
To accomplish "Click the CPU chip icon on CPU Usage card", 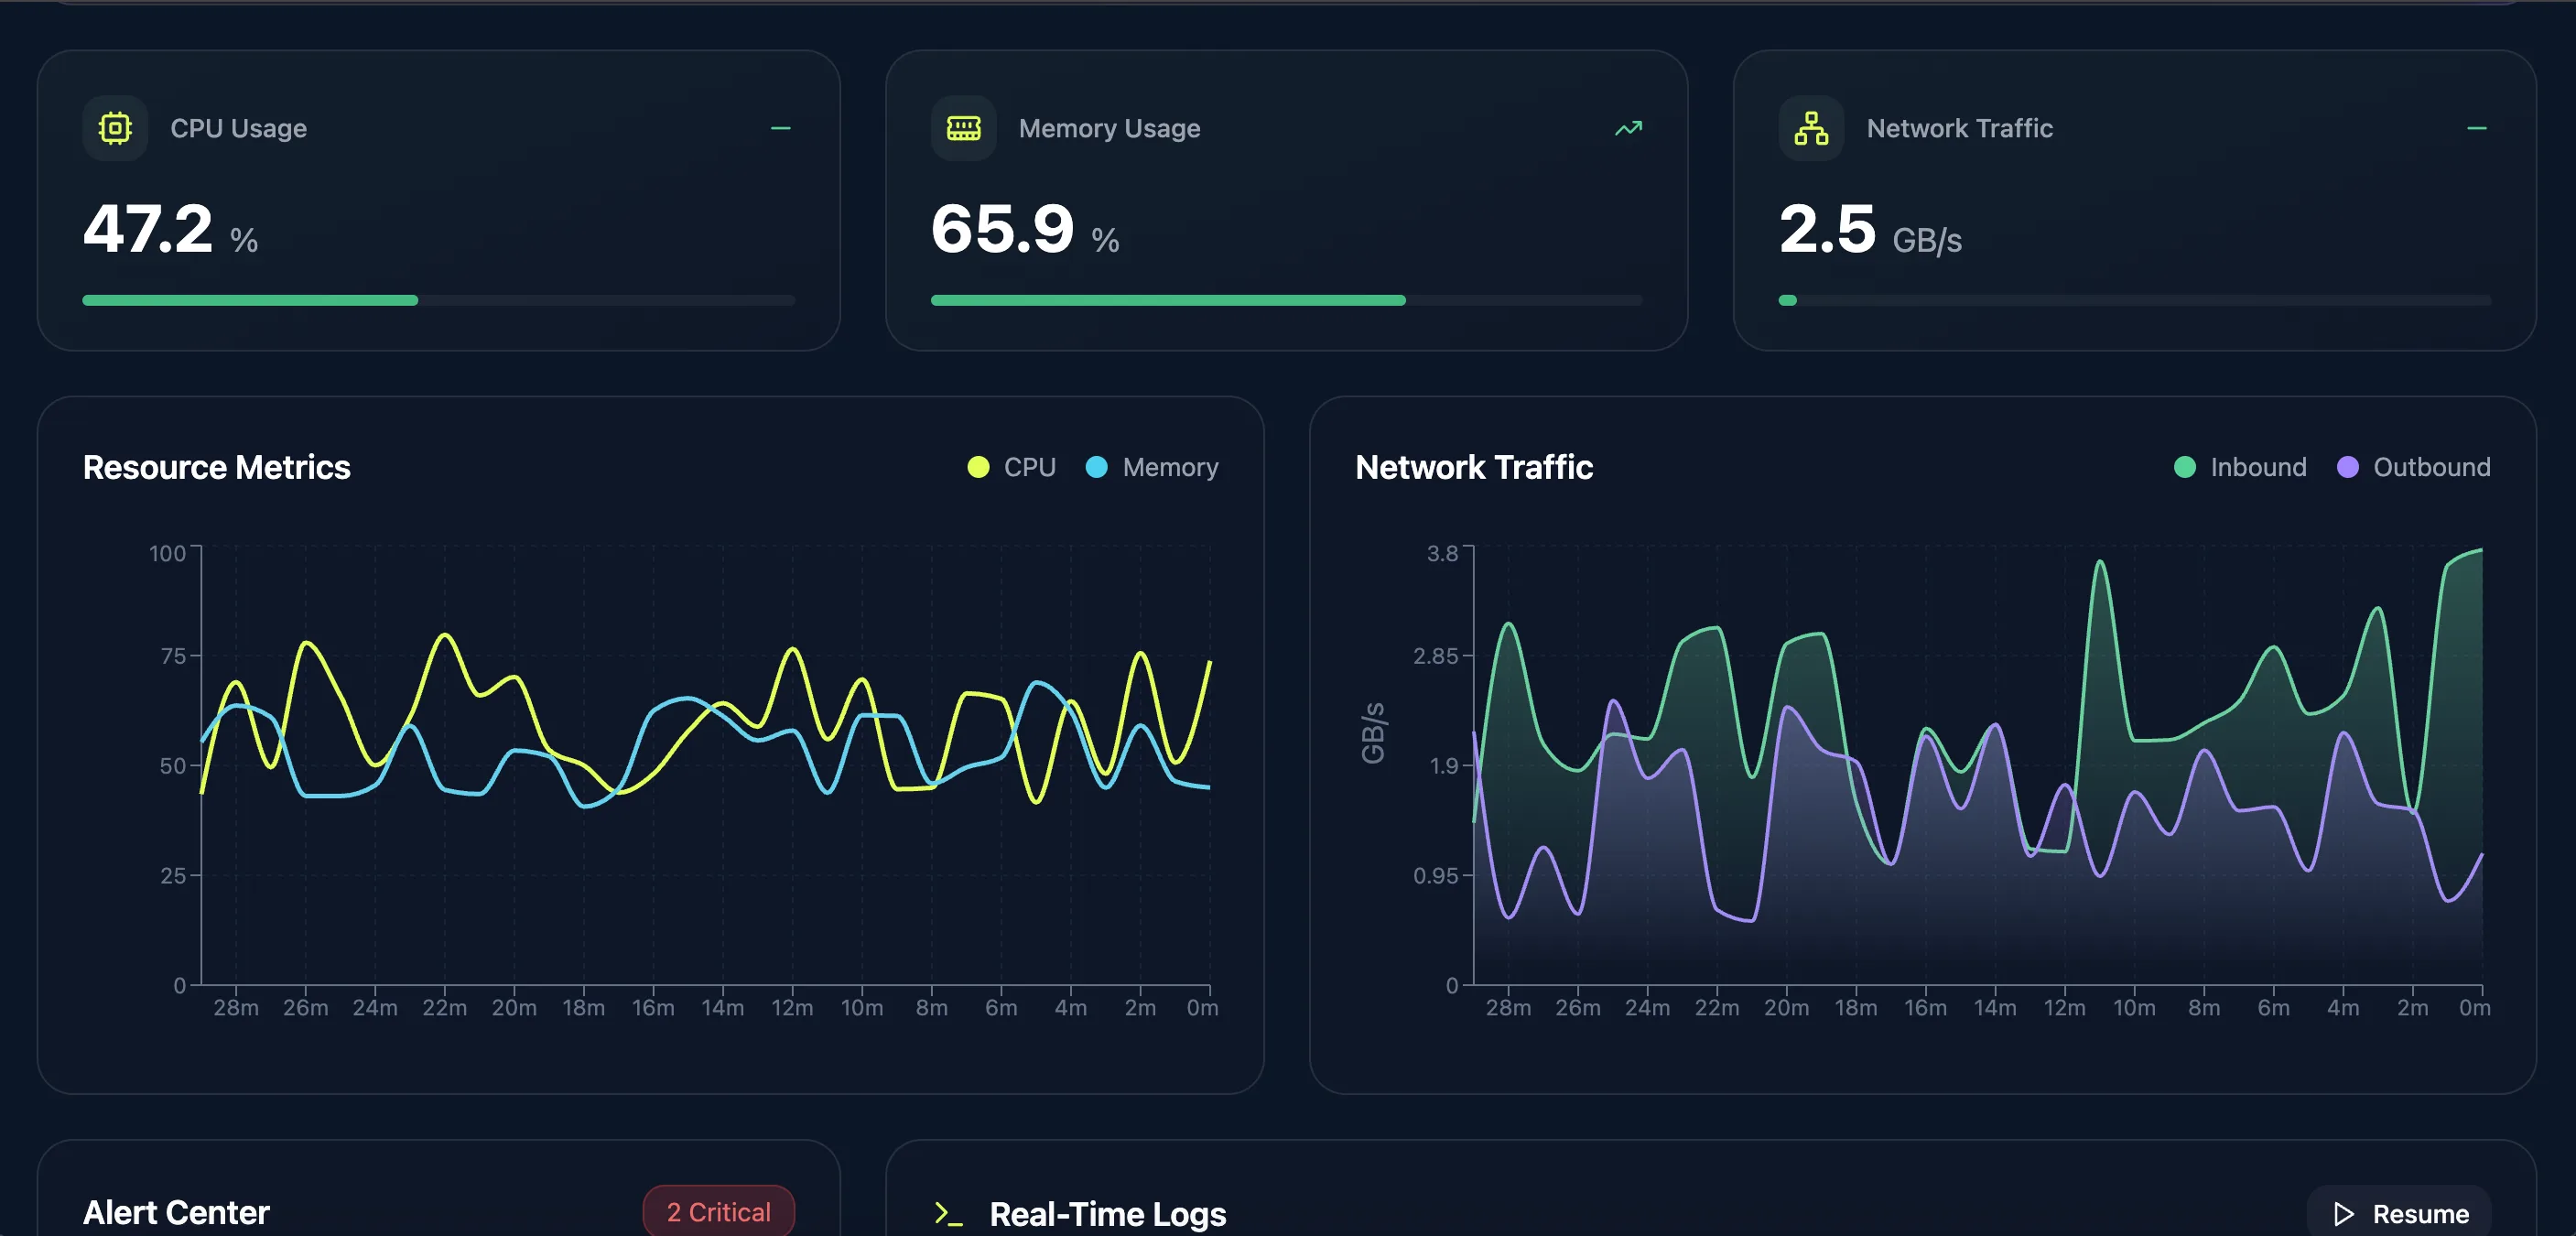I will 114,127.
